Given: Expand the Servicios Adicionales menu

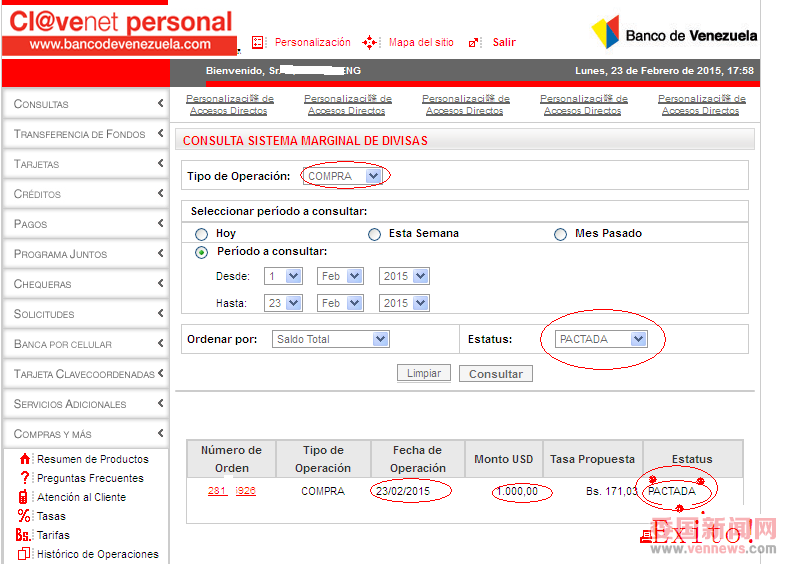Looking at the screenshot, I should click(x=86, y=404).
